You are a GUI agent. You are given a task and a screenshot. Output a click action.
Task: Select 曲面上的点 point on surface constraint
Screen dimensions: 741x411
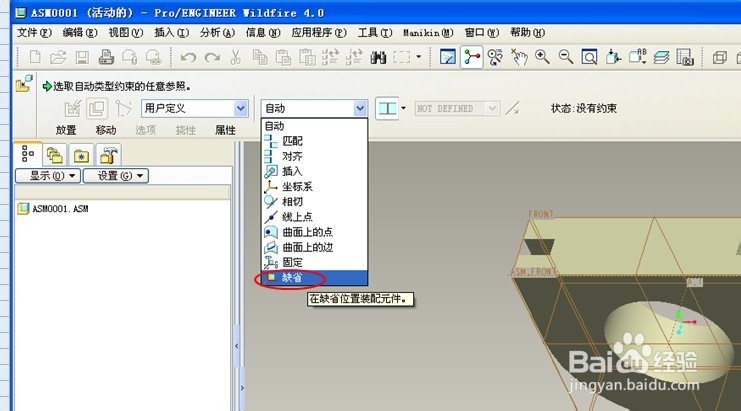point(314,232)
